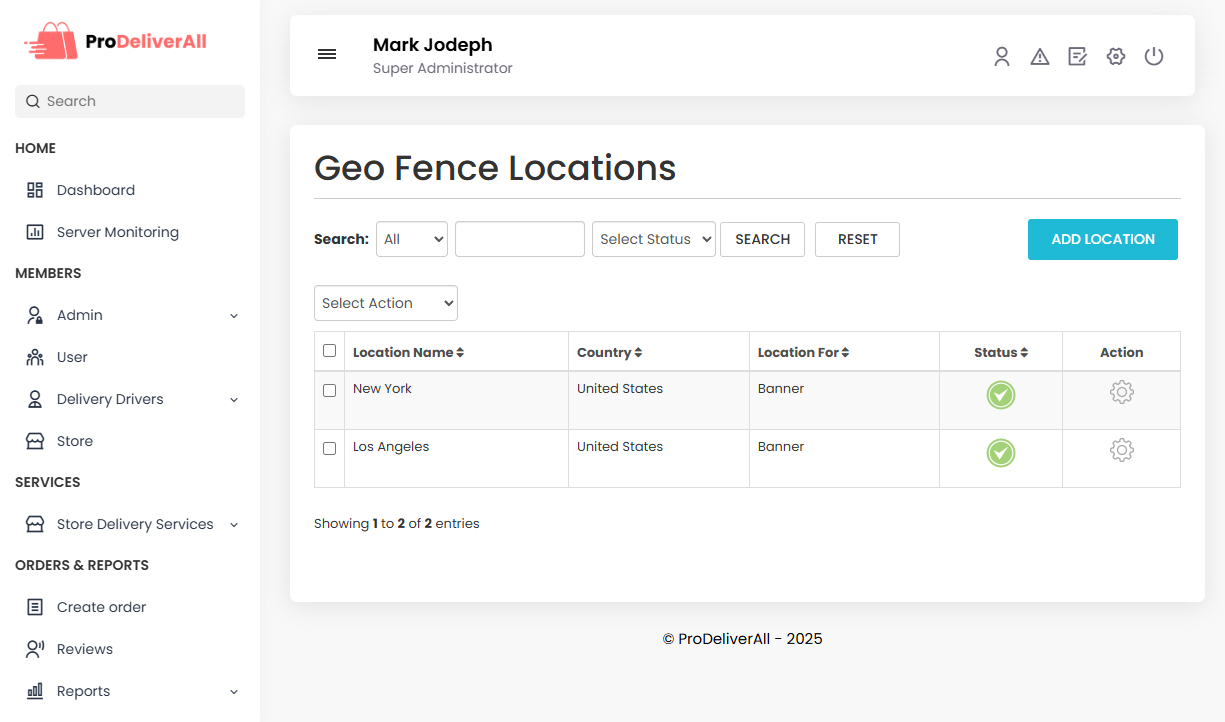Click the ProDeliverAll logo
Screen dimensions: 1225x722
[x=115, y=41]
